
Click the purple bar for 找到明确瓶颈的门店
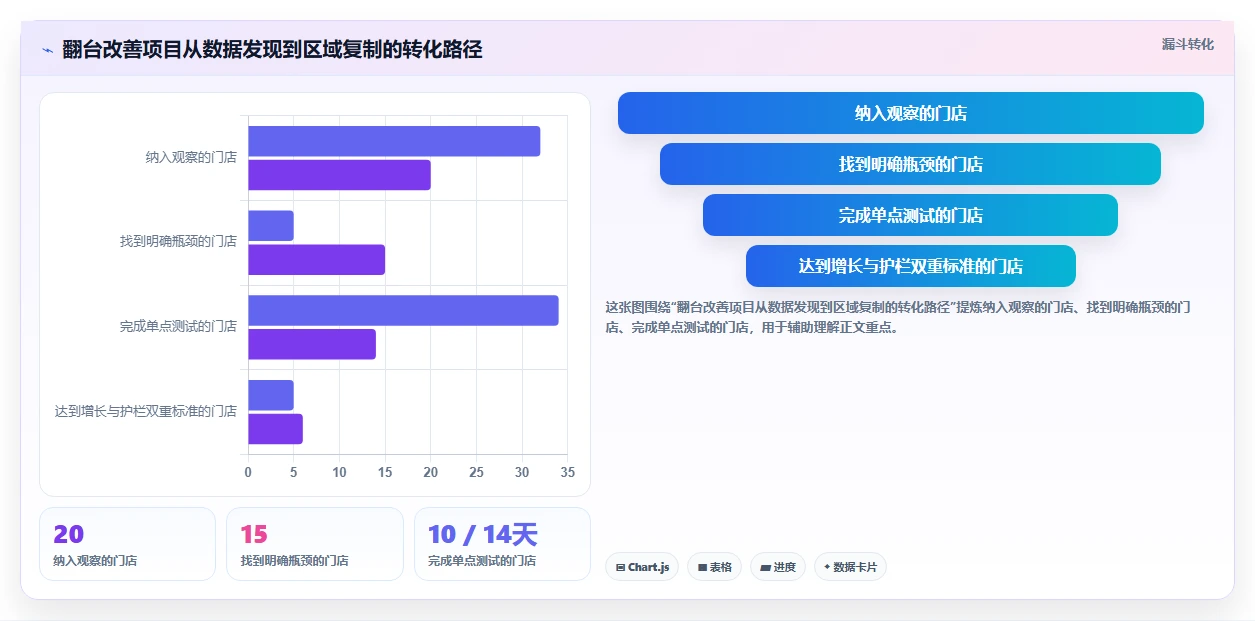click(316, 260)
